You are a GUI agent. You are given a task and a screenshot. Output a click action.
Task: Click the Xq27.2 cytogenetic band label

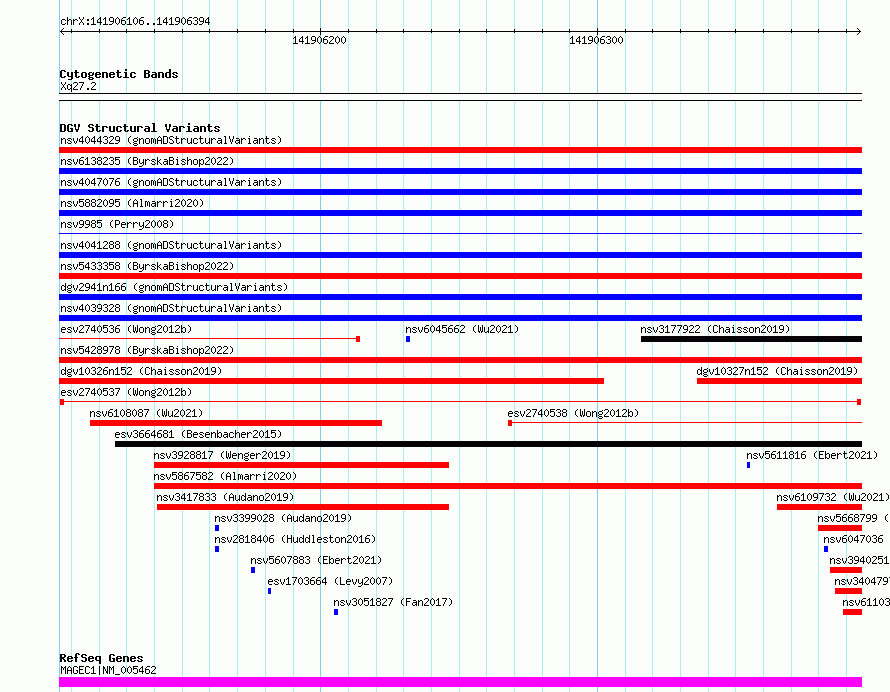[78, 86]
